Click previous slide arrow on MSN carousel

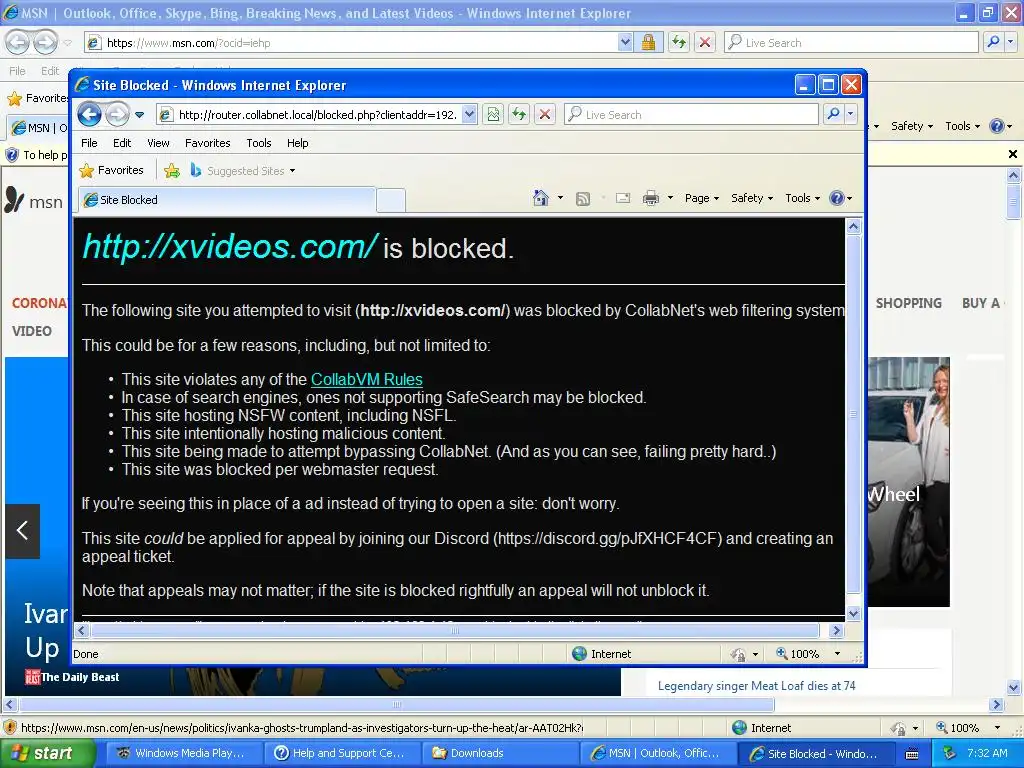[x=23, y=530]
